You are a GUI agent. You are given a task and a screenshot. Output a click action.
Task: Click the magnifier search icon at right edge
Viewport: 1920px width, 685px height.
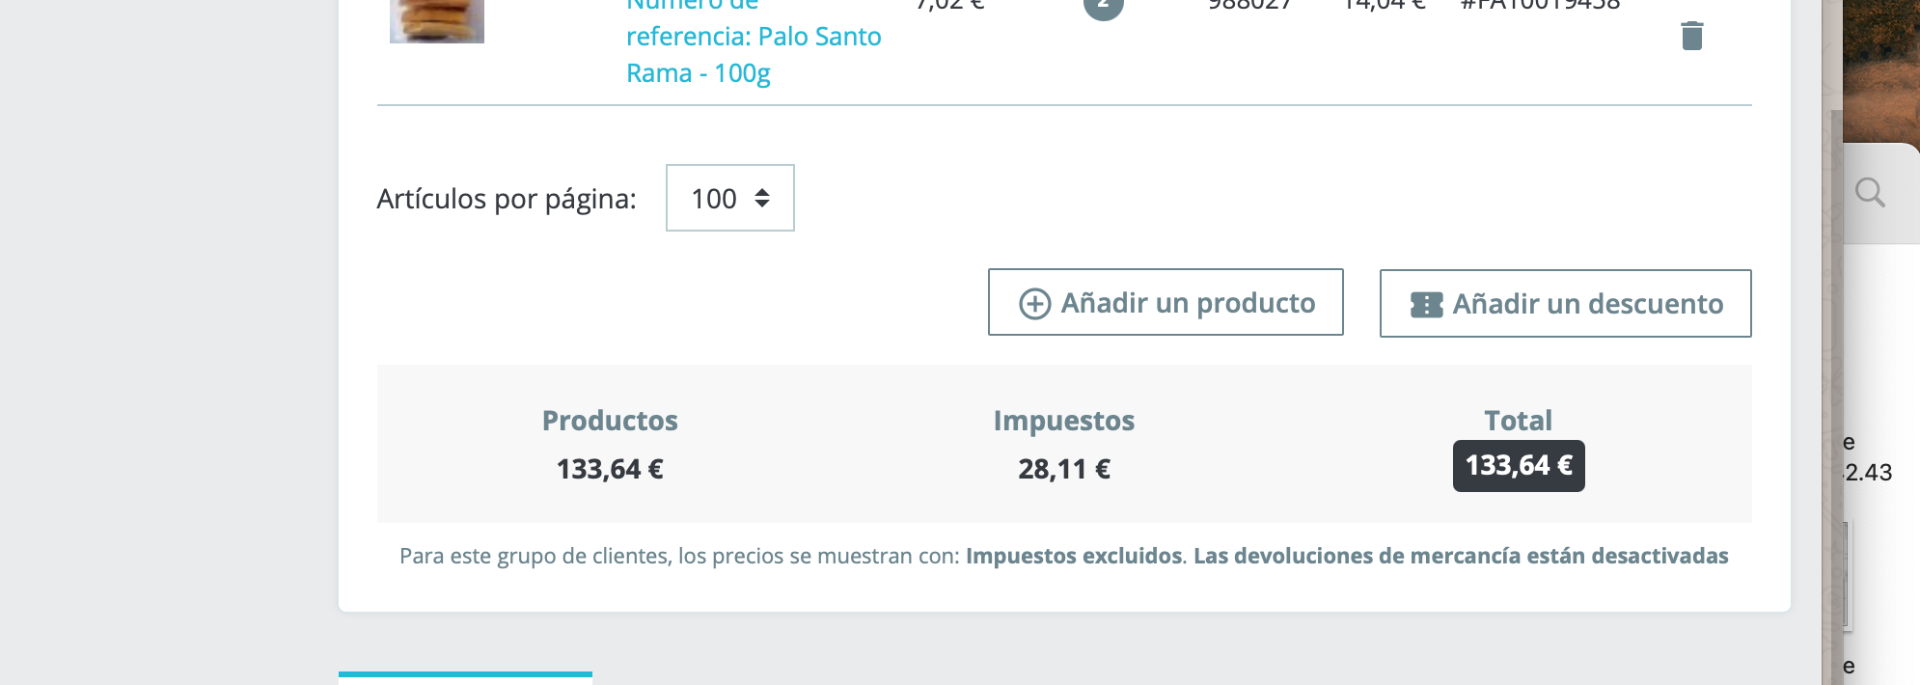(1869, 192)
